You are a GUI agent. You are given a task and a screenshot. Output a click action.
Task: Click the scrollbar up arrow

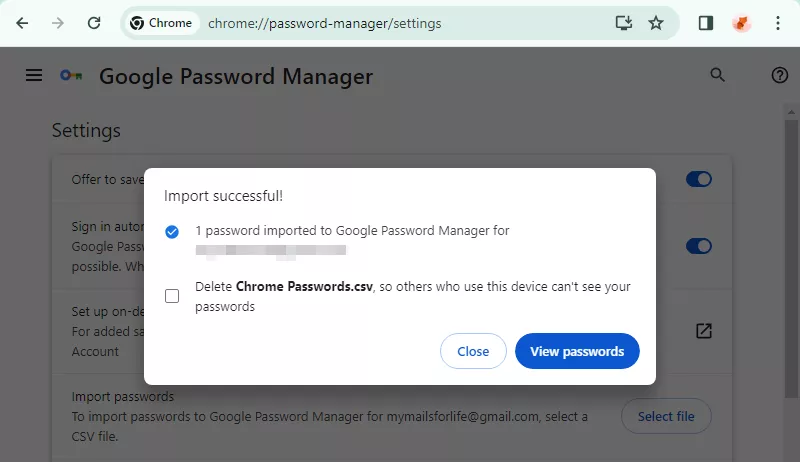tap(791, 112)
